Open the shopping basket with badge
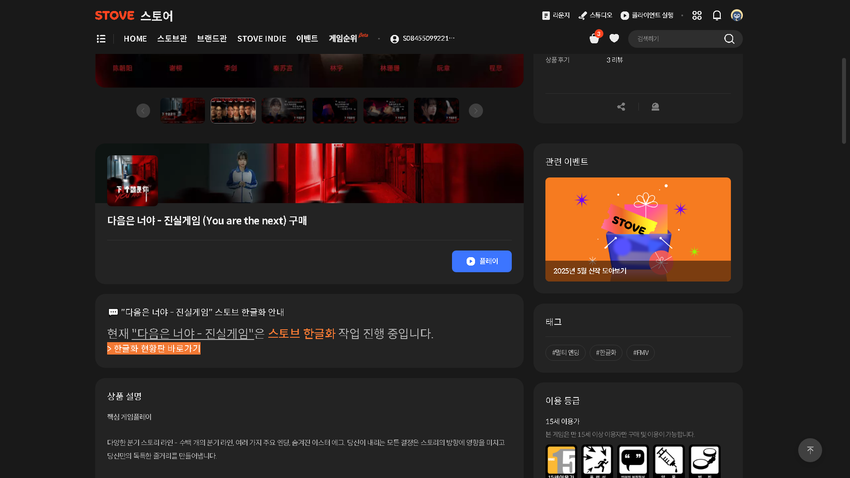The height and width of the screenshot is (478, 850). tap(595, 37)
